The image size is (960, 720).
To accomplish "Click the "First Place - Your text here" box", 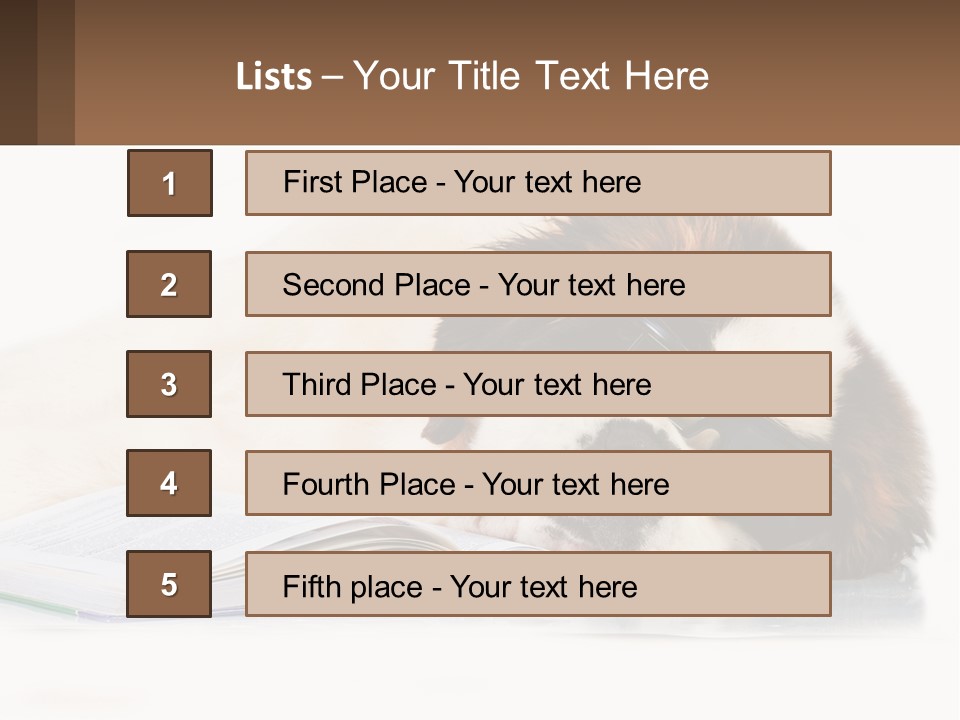I will click(538, 183).
